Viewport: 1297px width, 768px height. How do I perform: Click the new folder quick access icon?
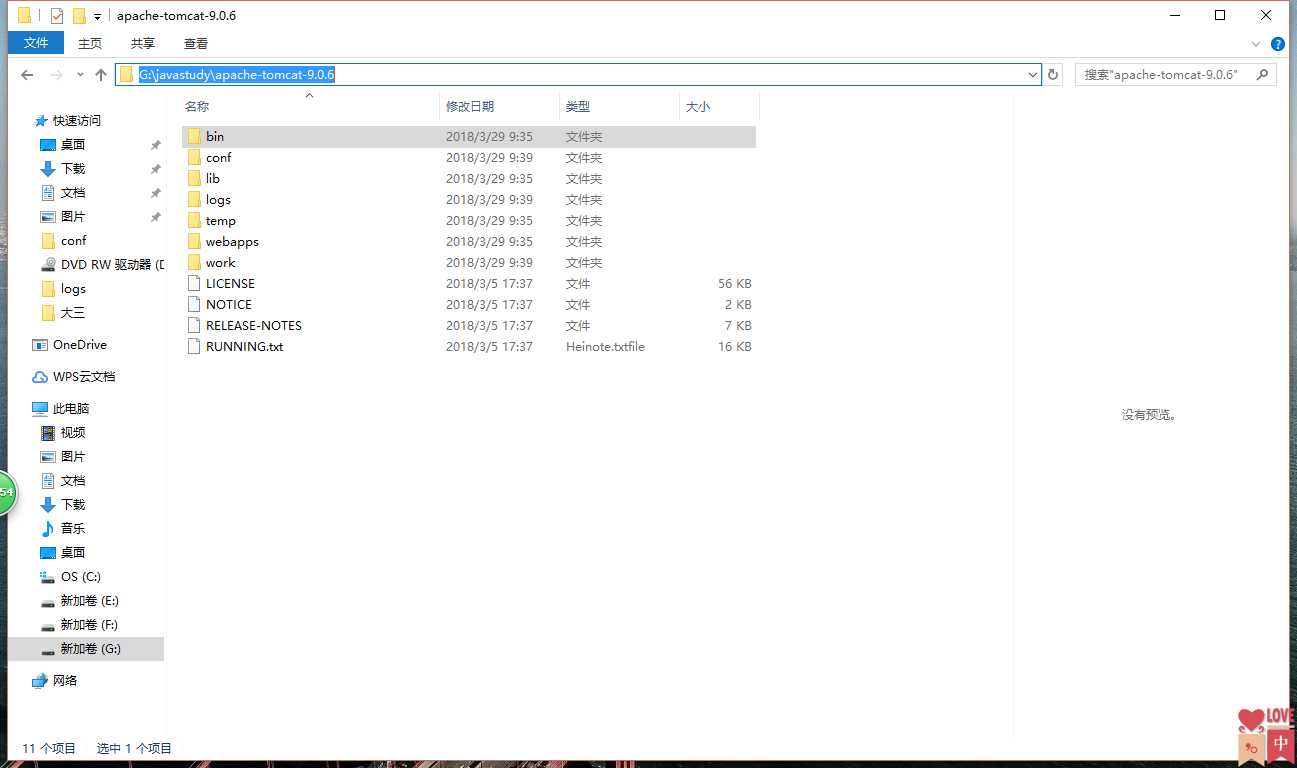pos(79,16)
